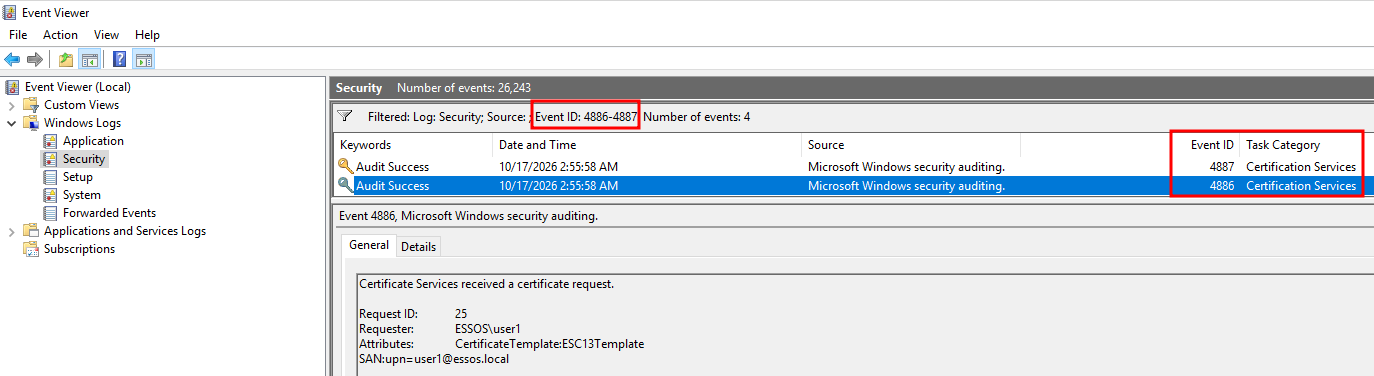Click the key icon of event 4887
Viewport: 1374px width, 376px height.
coord(345,167)
